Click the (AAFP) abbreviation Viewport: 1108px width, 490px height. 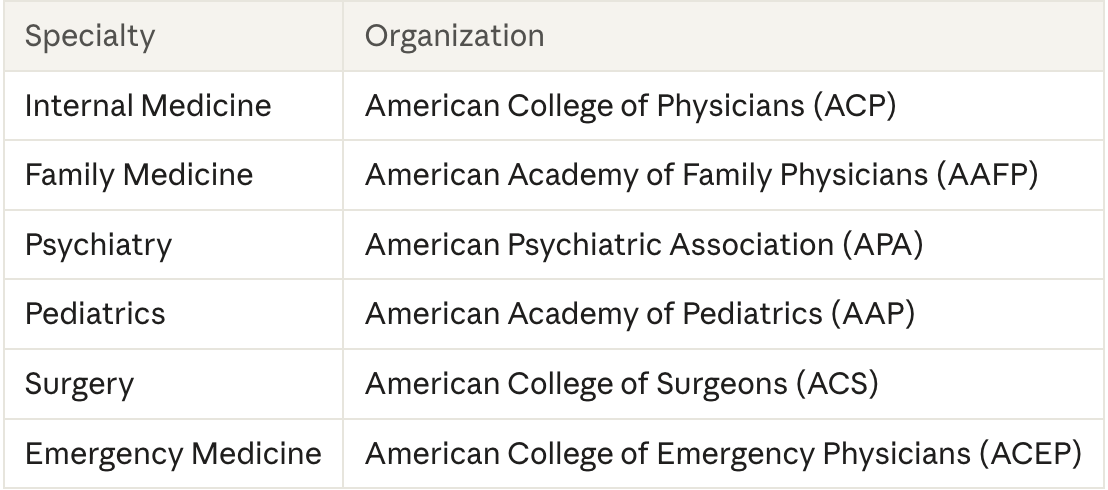[988, 175]
